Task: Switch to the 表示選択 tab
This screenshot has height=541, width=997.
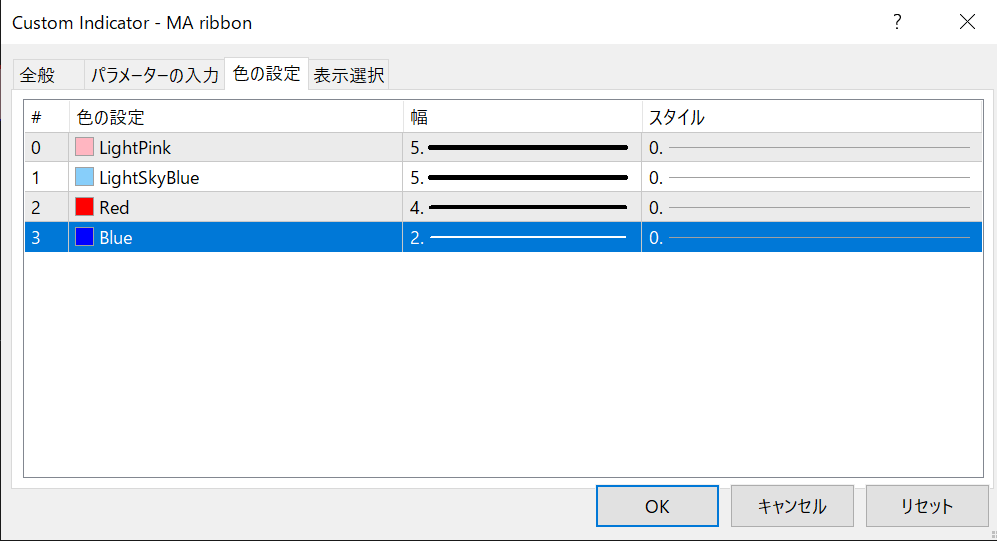Action: pos(348,75)
